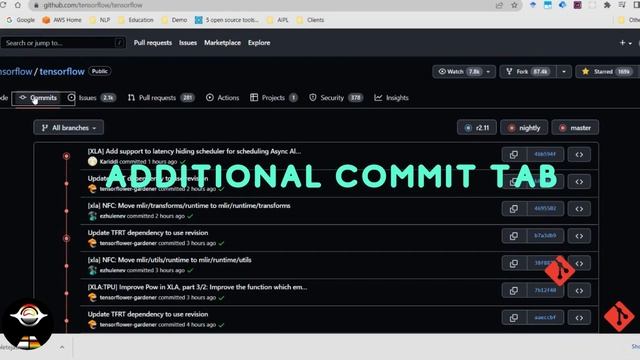This screenshot has height=360, width=640.
Task: Open ezhulenev author link on mlir/utils commit
Action: click(113, 270)
